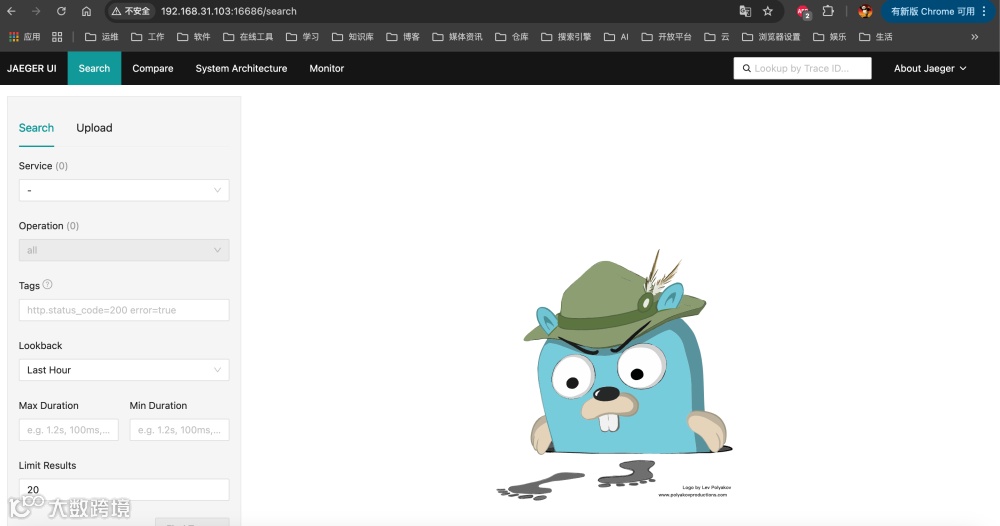Open the apps grid icon in bookmarks bar
The width and height of the screenshot is (1000, 526).
tap(57, 37)
